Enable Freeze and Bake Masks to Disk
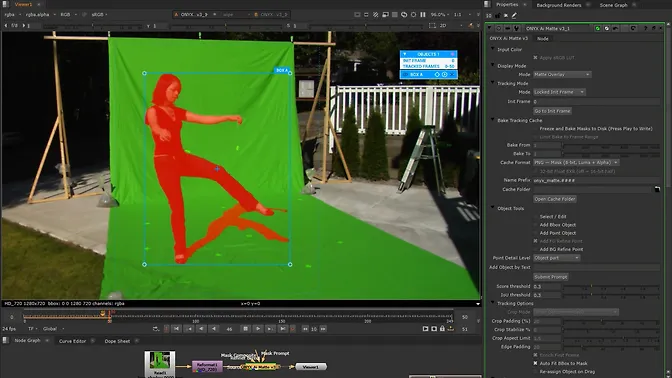 (535, 129)
